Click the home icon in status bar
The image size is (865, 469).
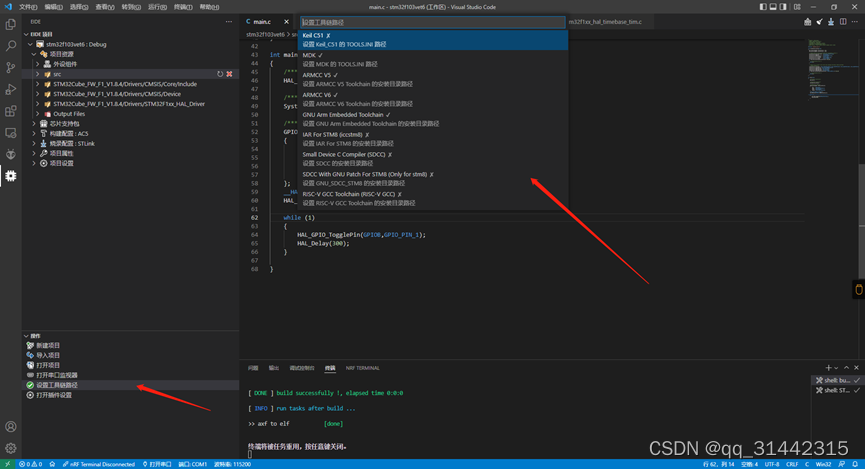(52, 464)
